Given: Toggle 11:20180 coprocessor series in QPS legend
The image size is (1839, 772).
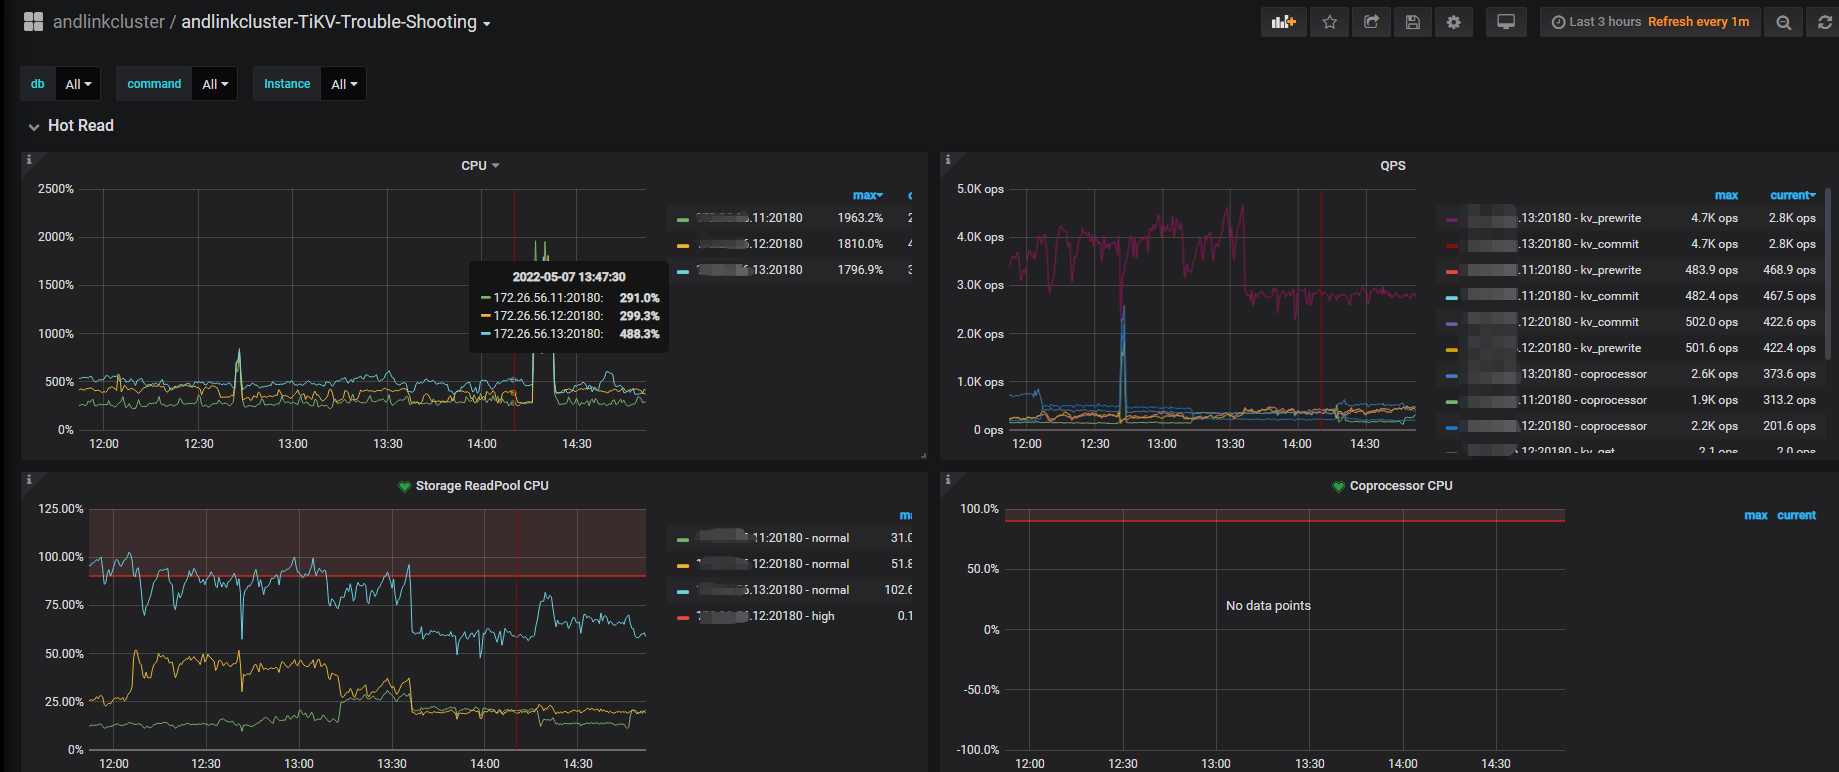Looking at the screenshot, I should [1583, 400].
